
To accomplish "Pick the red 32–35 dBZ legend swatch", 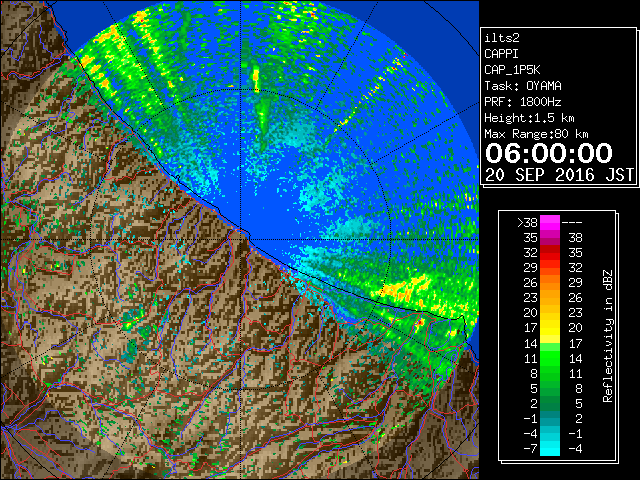I will 550,253.
